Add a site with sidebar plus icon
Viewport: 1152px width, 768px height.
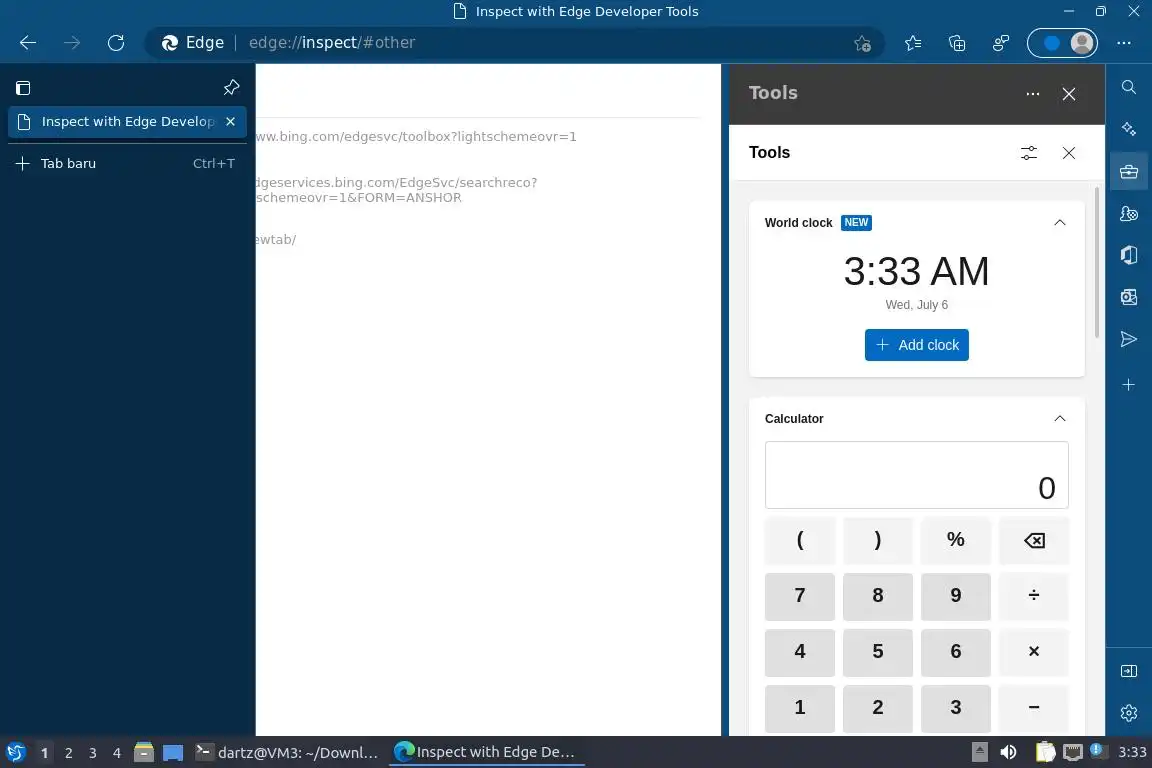click(1128, 385)
